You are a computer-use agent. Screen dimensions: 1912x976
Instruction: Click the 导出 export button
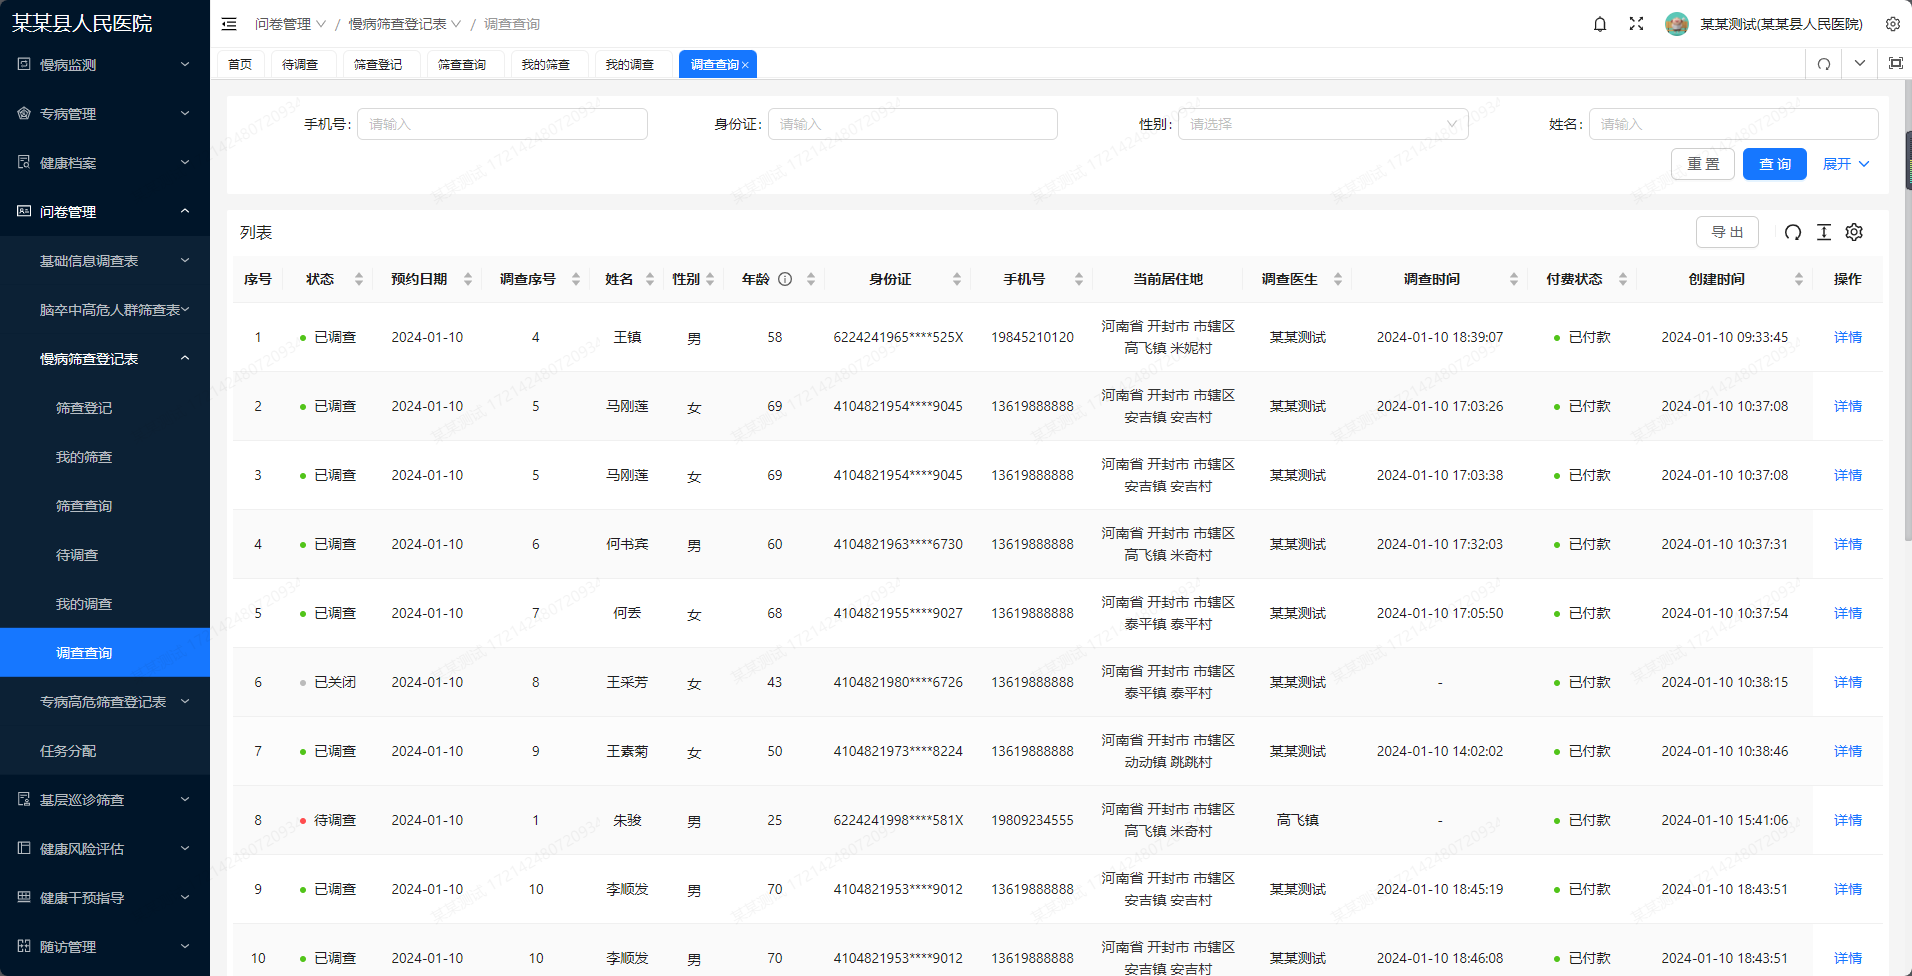point(1728,232)
